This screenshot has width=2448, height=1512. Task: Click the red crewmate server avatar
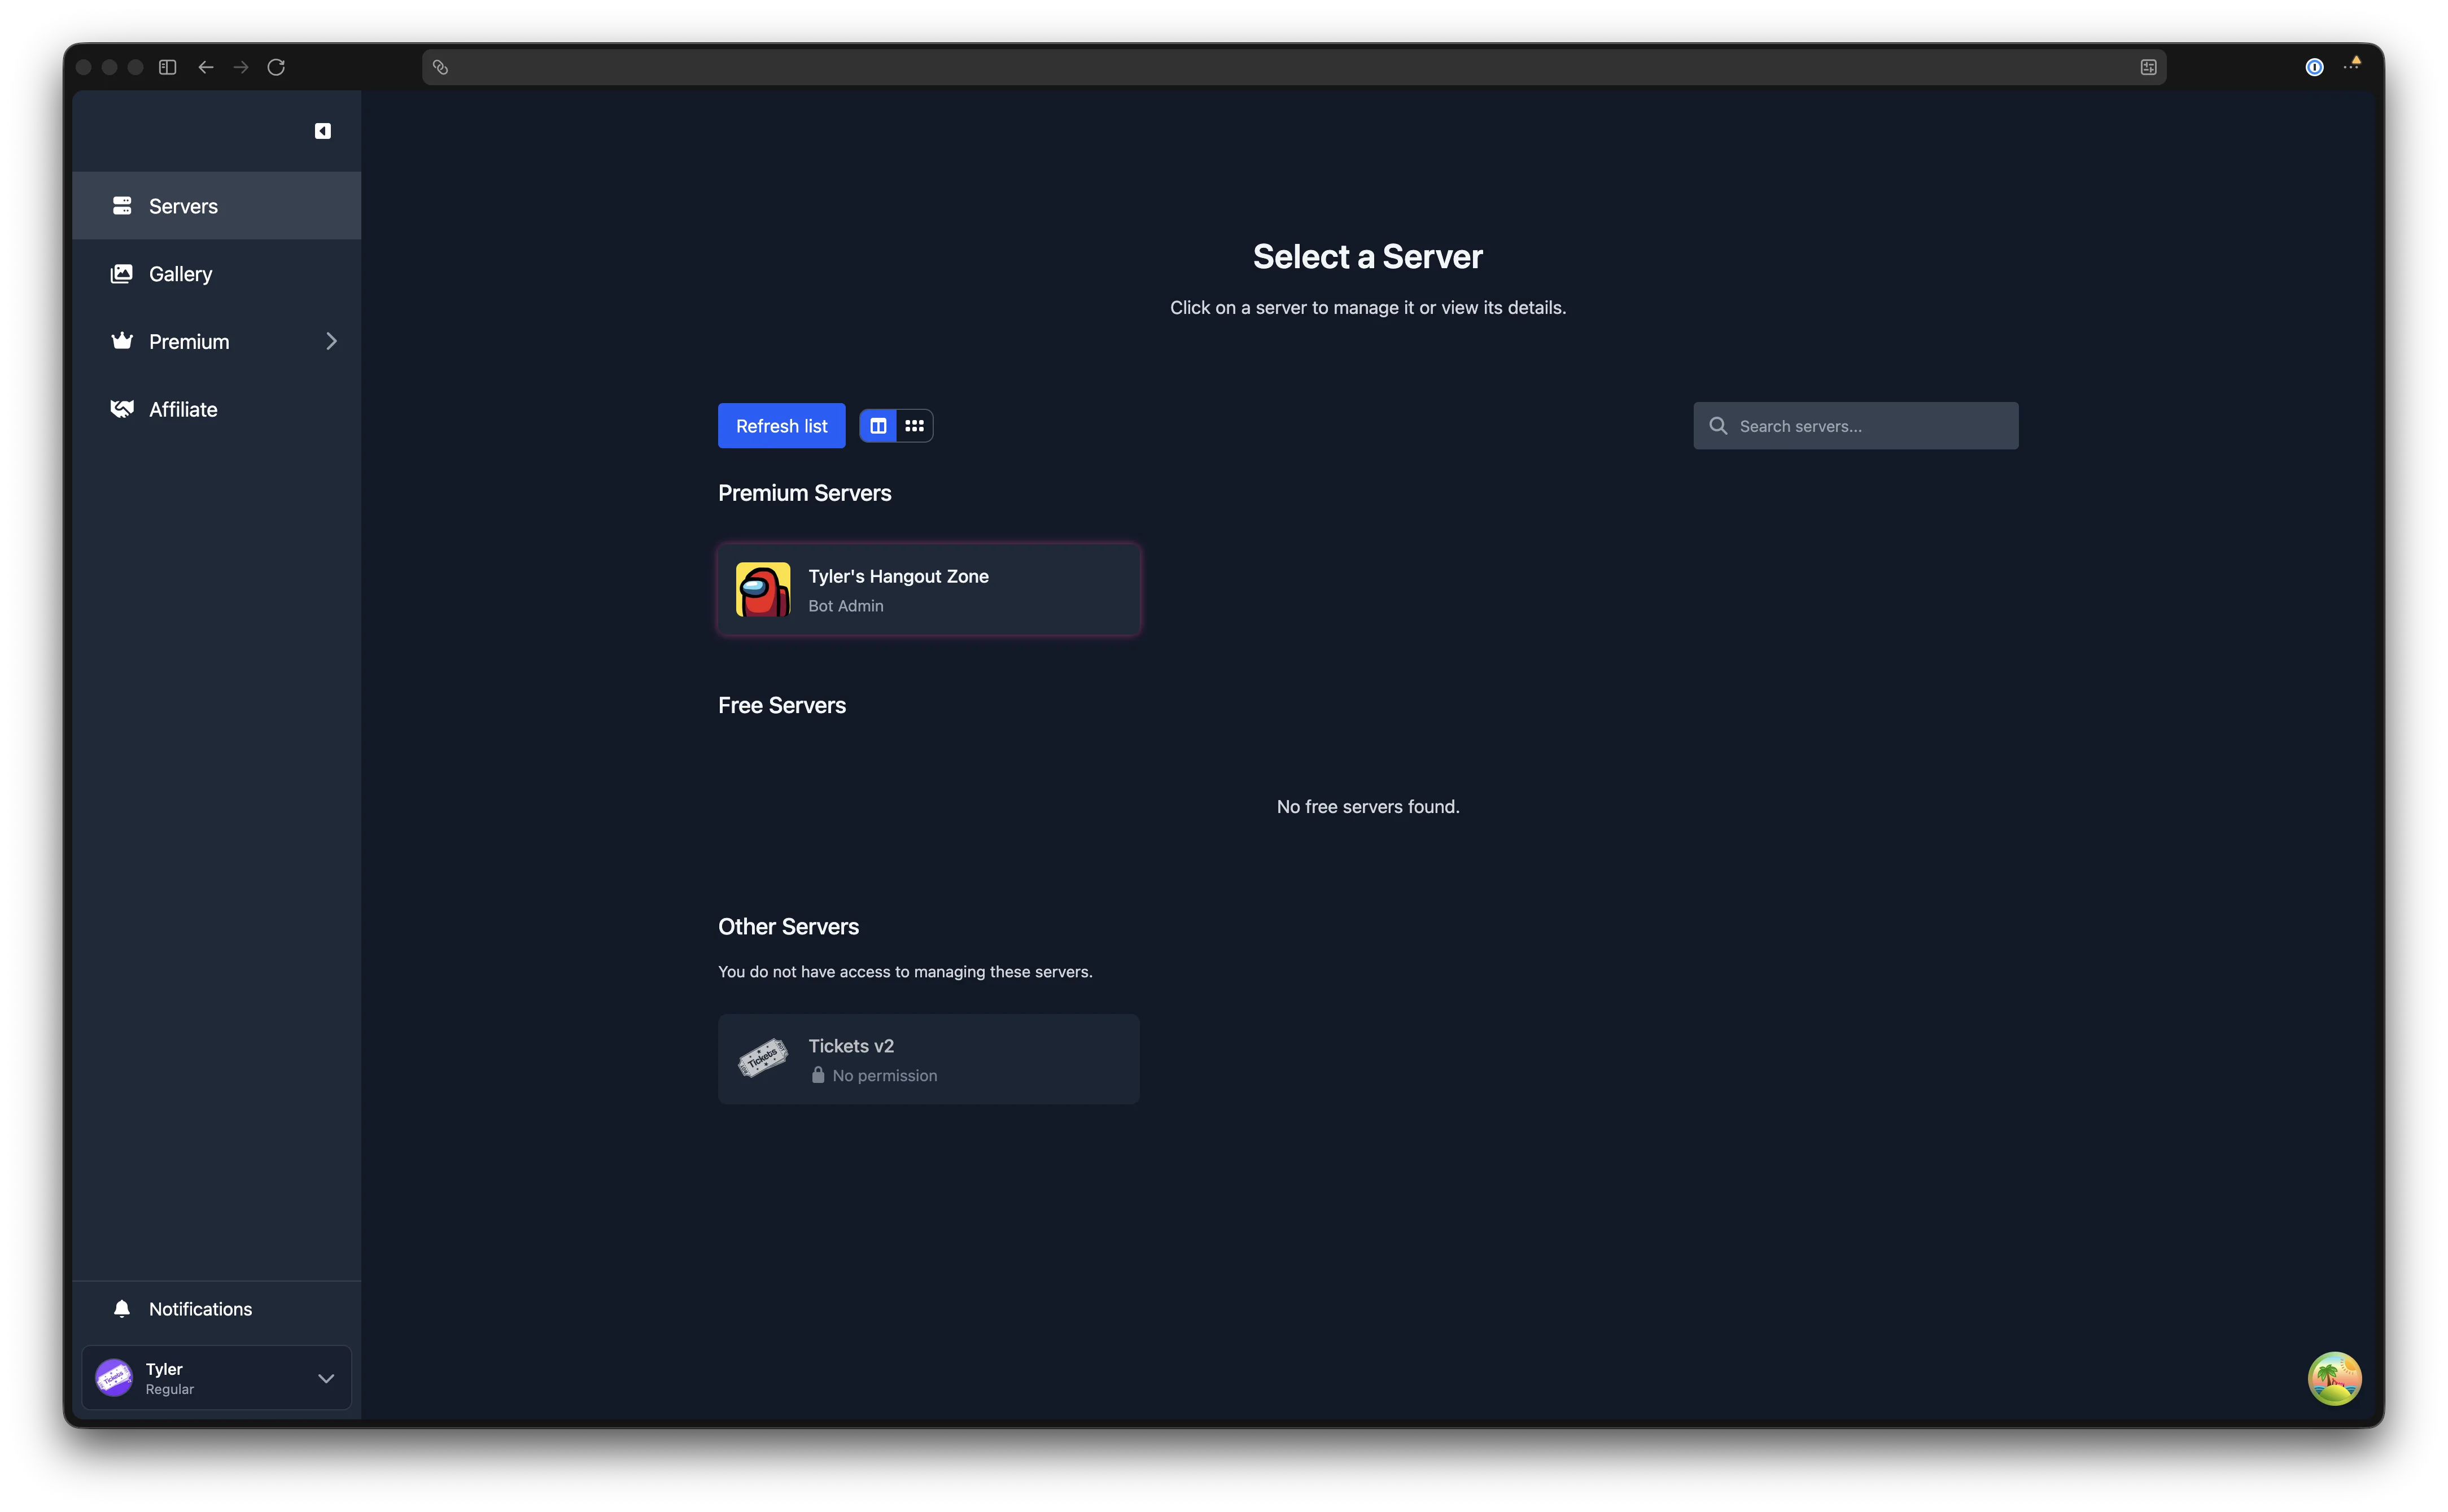(x=763, y=590)
